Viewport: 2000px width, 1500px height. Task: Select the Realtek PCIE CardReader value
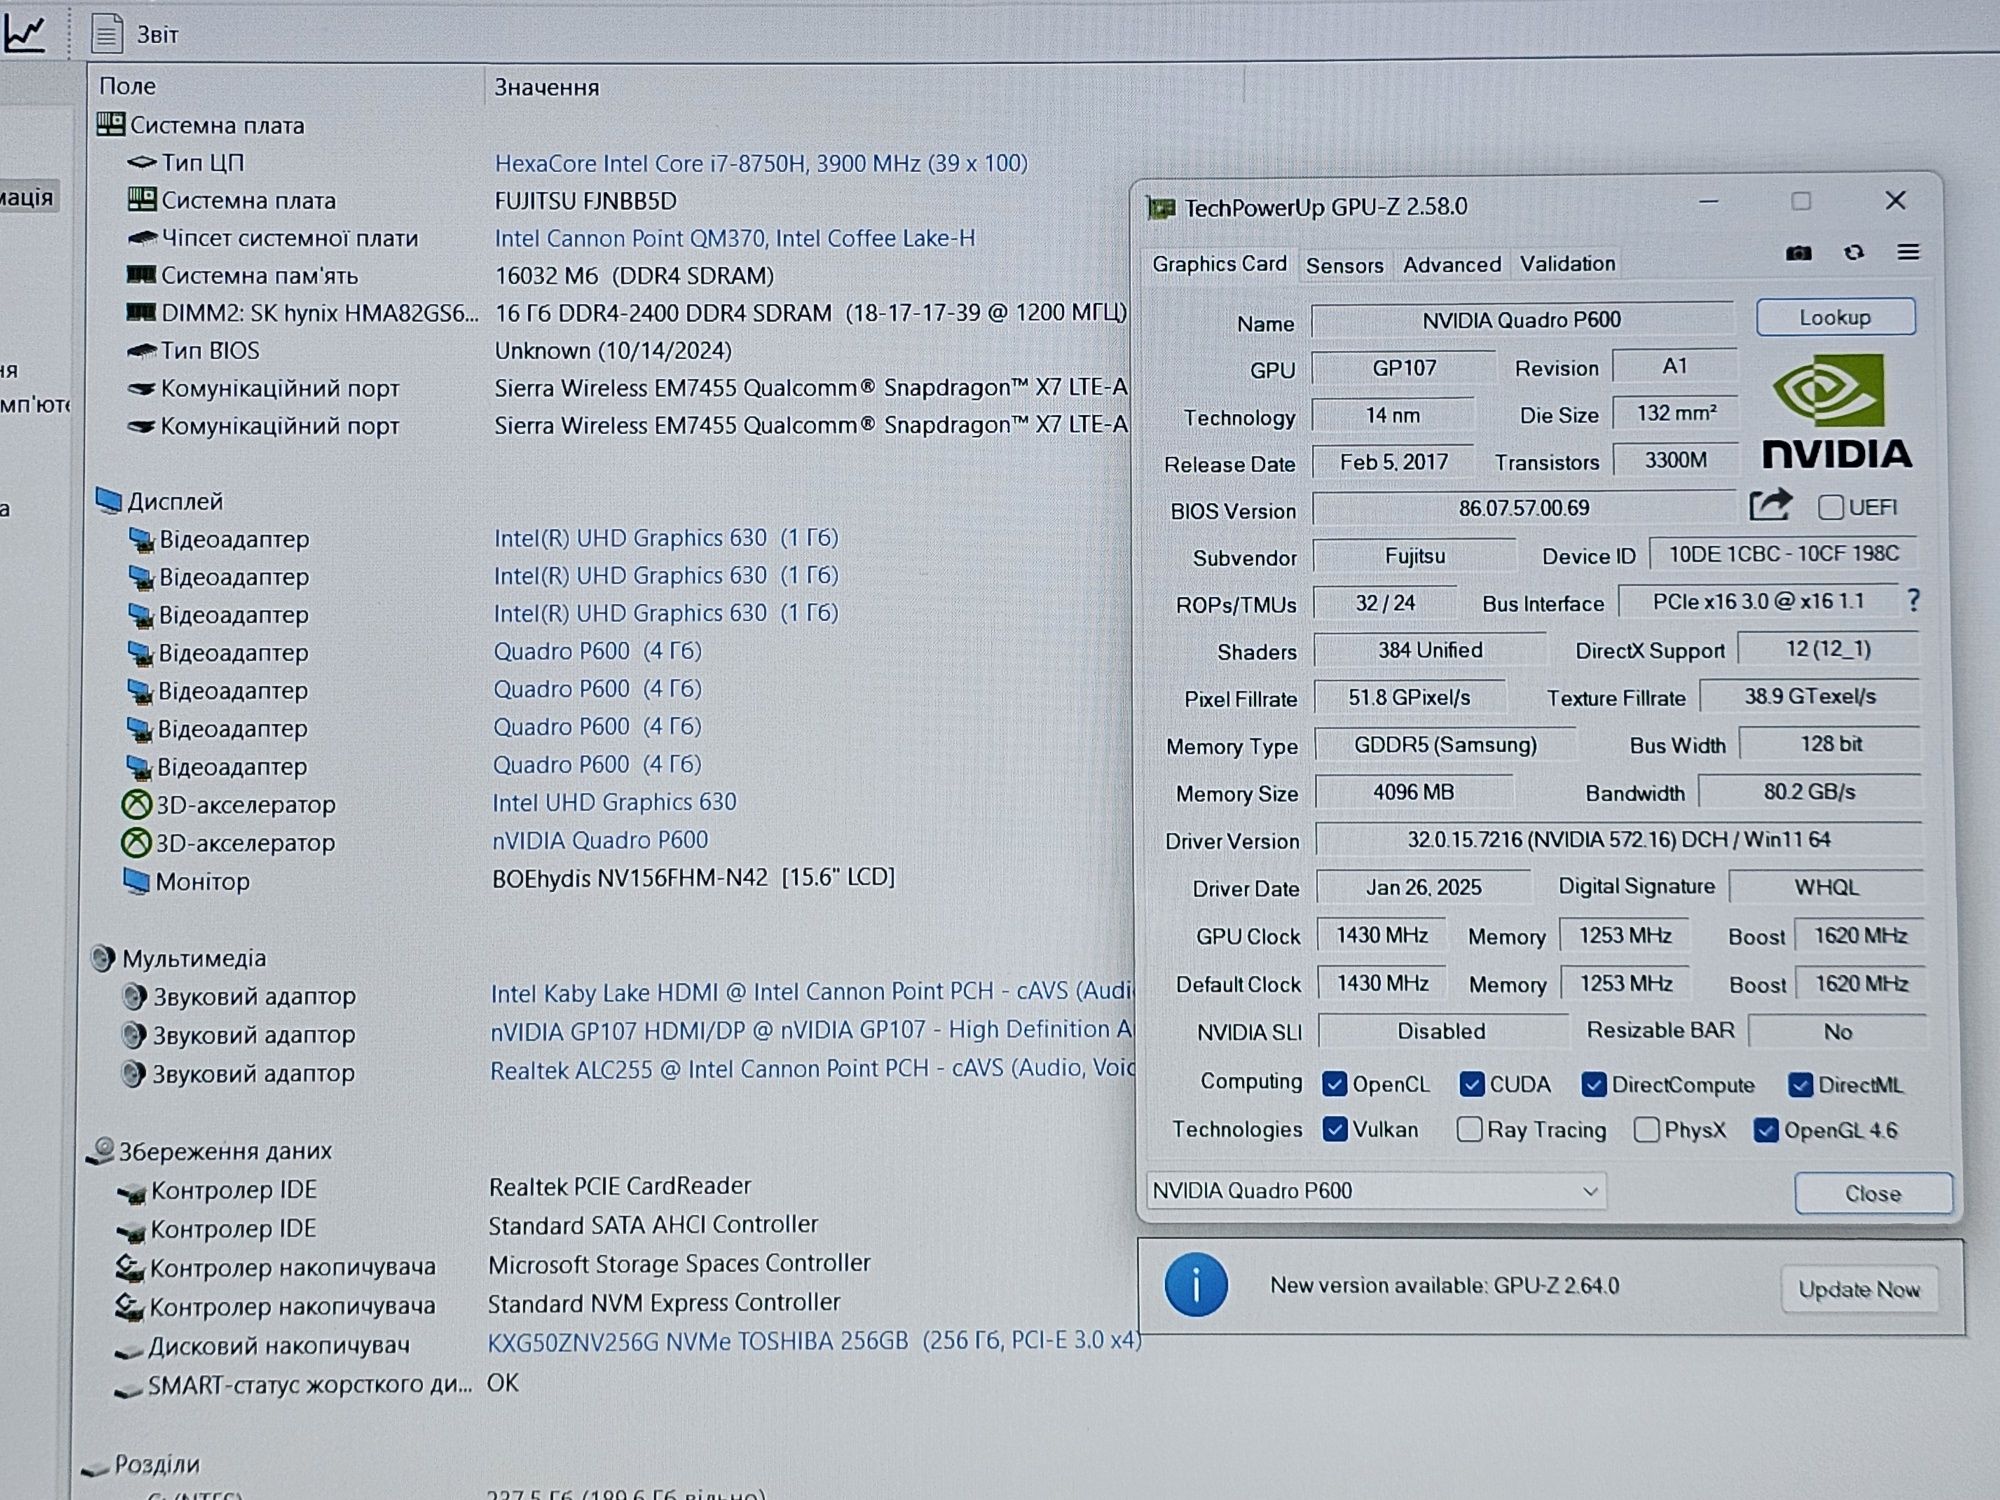tap(619, 1186)
